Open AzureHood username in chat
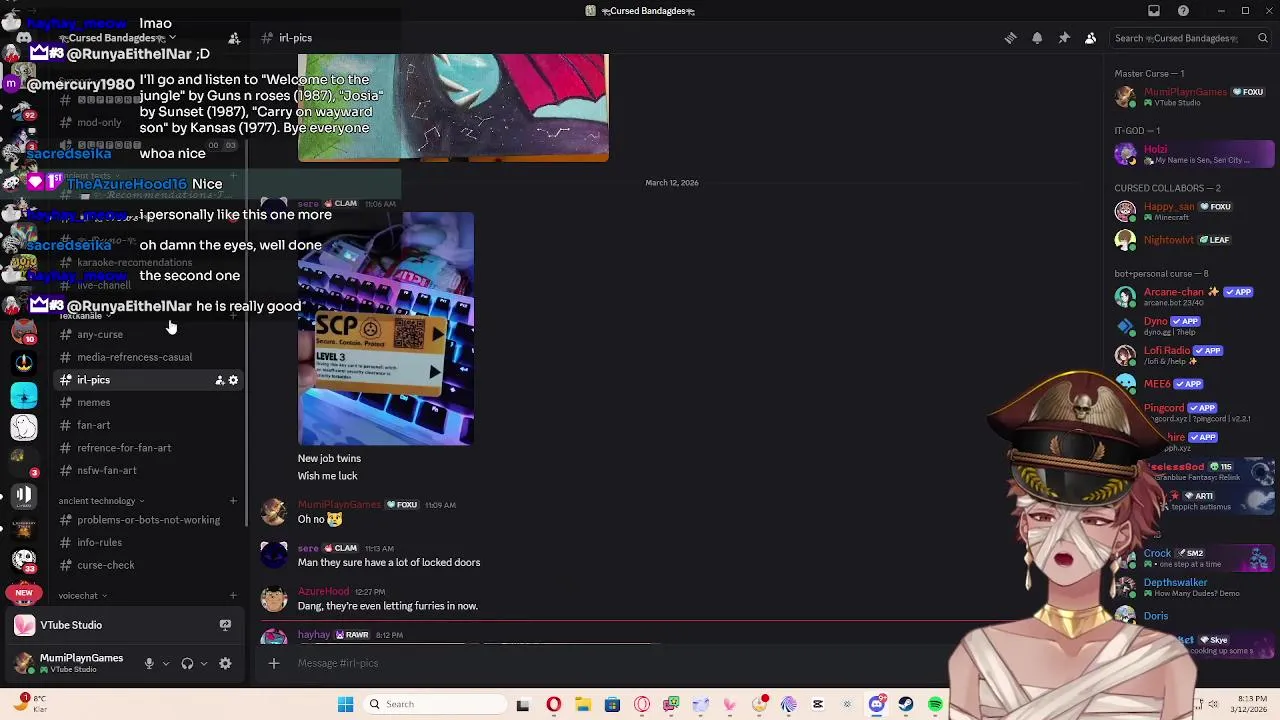1280x720 pixels. 323,592
